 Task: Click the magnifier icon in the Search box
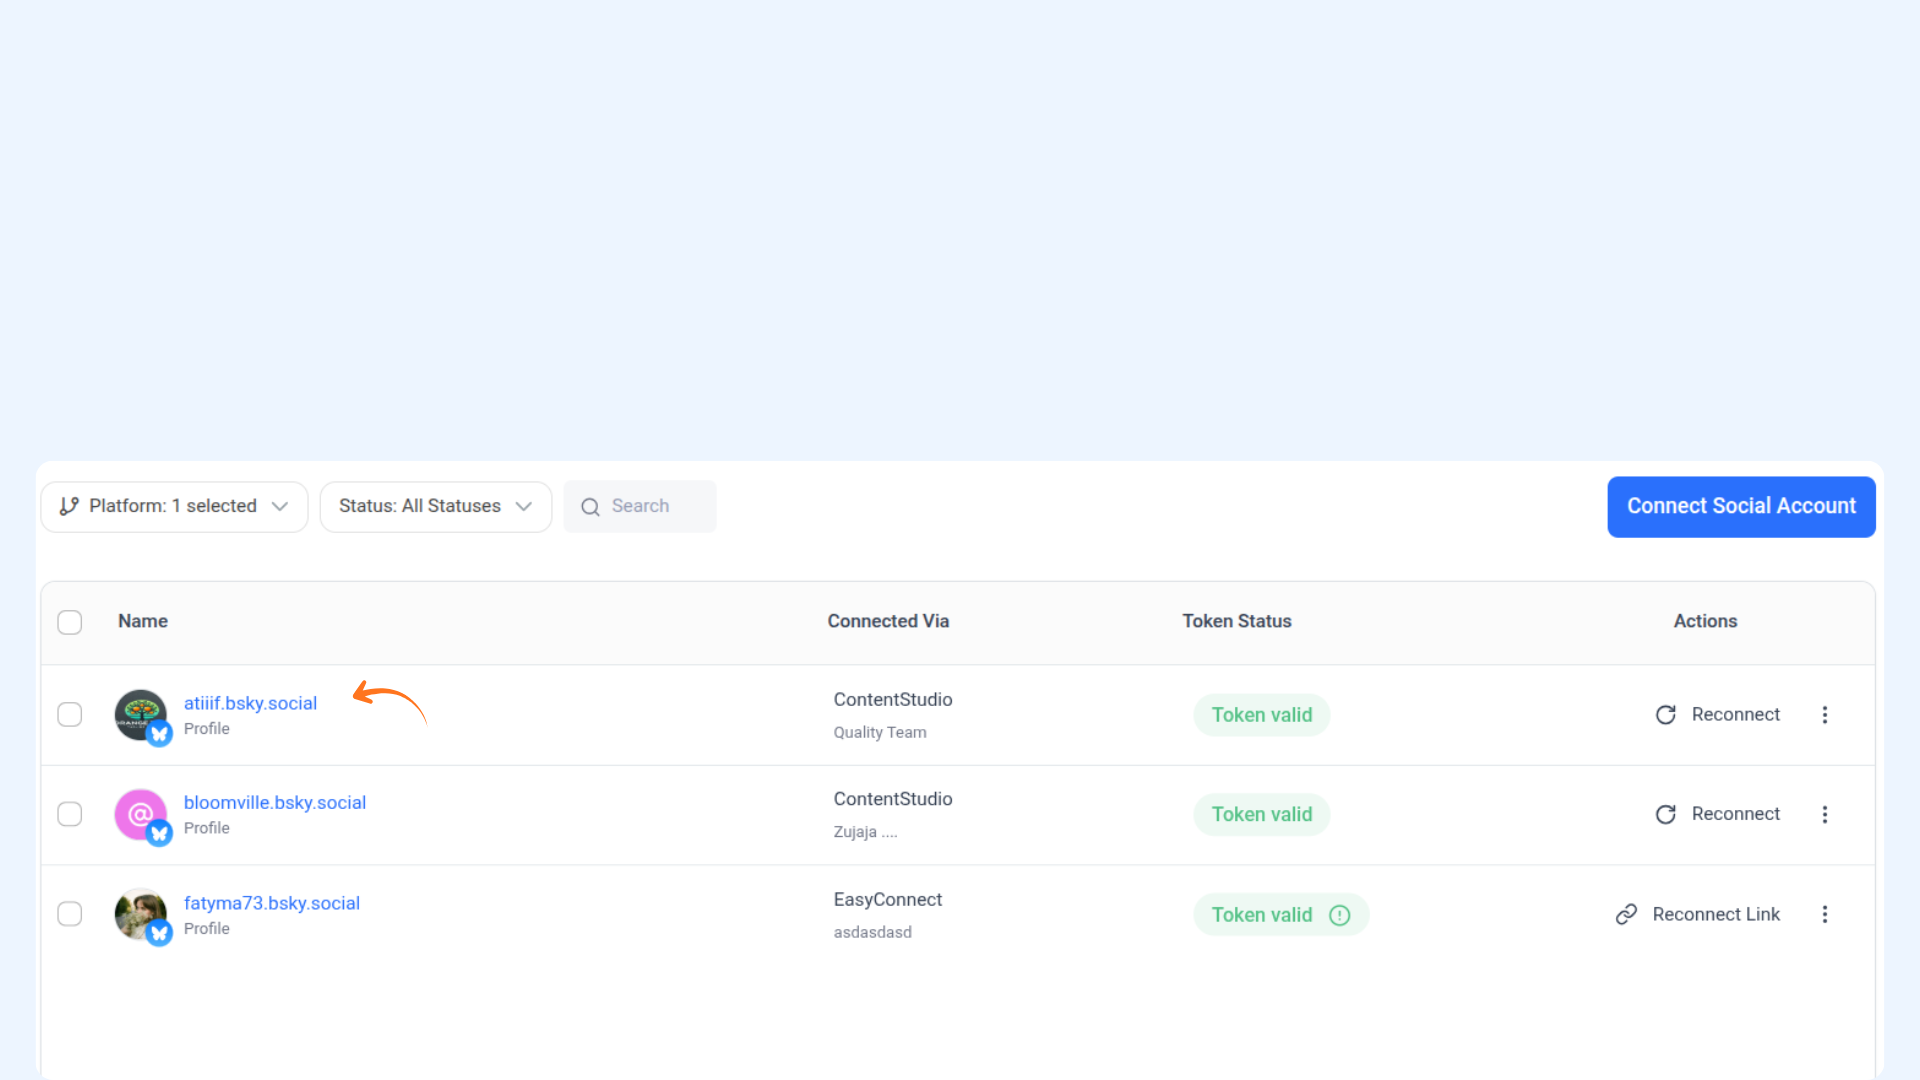pos(590,507)
